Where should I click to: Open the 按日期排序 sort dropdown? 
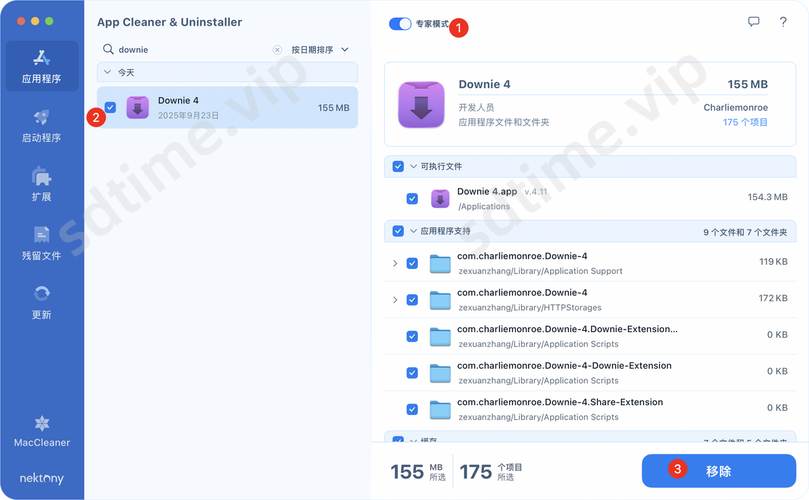(x=320, y=50)
